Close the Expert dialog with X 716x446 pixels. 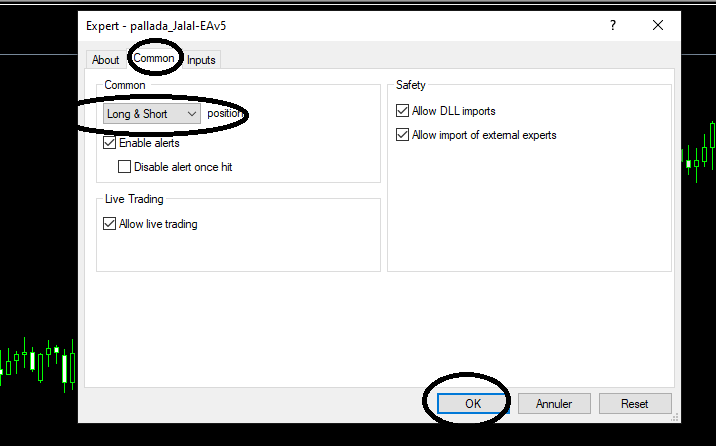coord(658,25)
